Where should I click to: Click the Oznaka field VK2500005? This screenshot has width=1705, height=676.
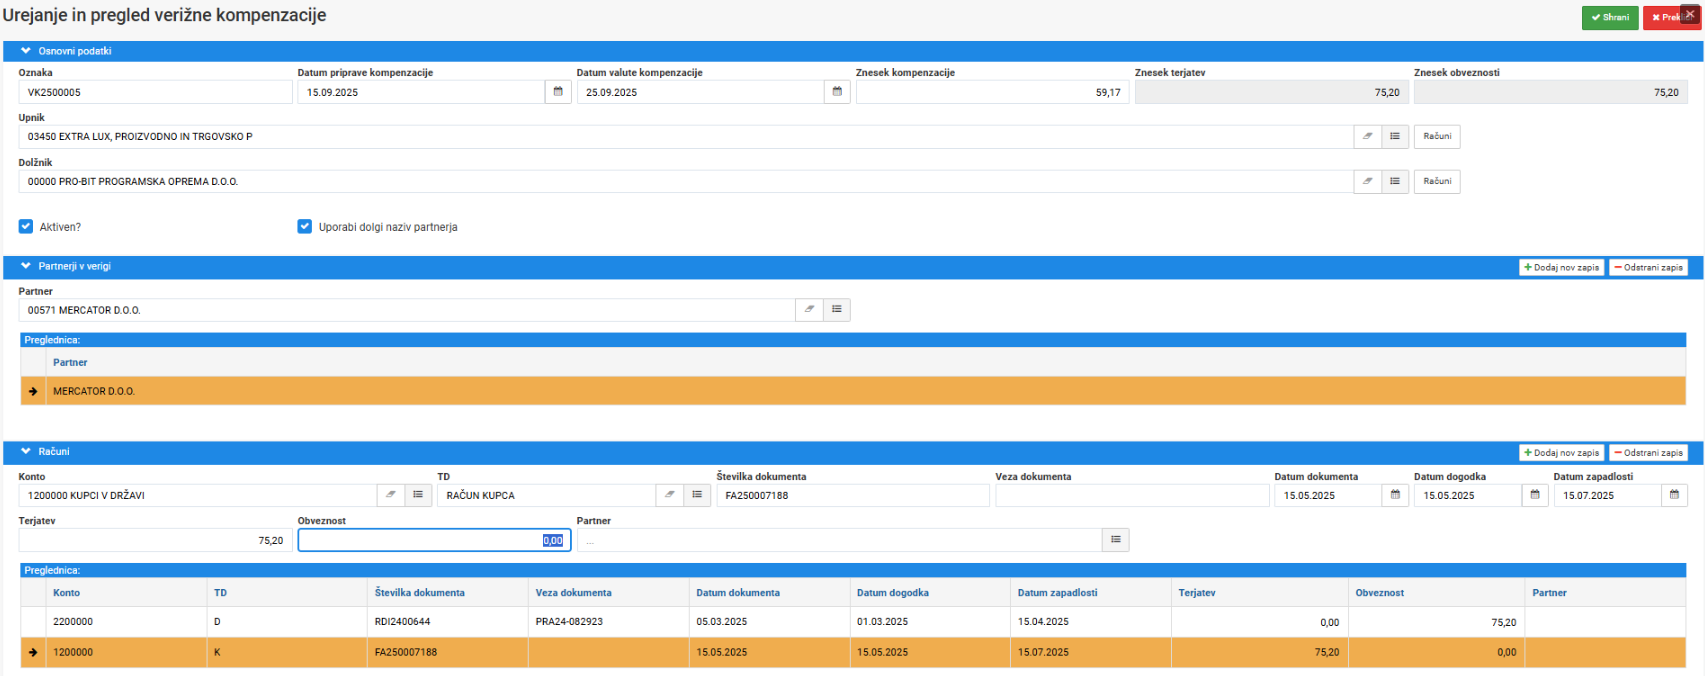(155, 92)
